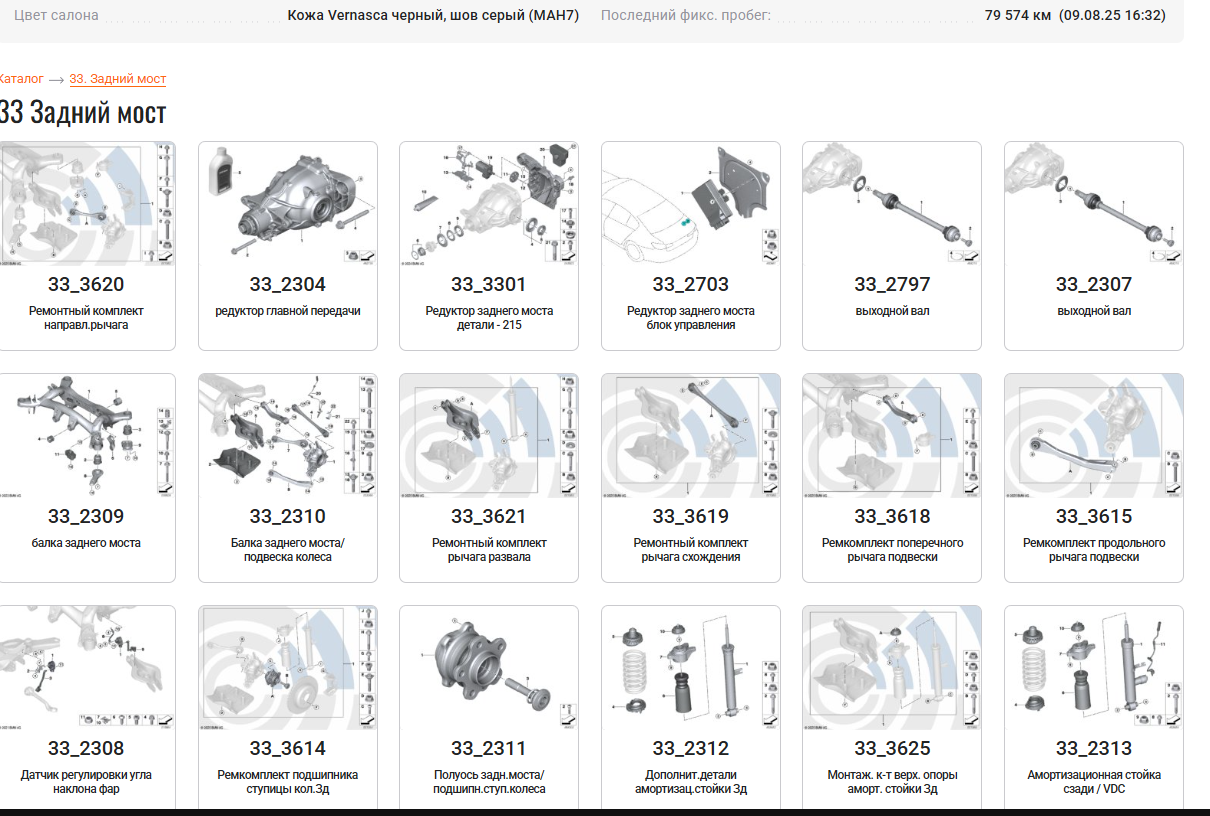Open diagram thumbnail for 33_2797 выходной вал
The height and width of the screenshot is (816, 1210).
[892, 205]
